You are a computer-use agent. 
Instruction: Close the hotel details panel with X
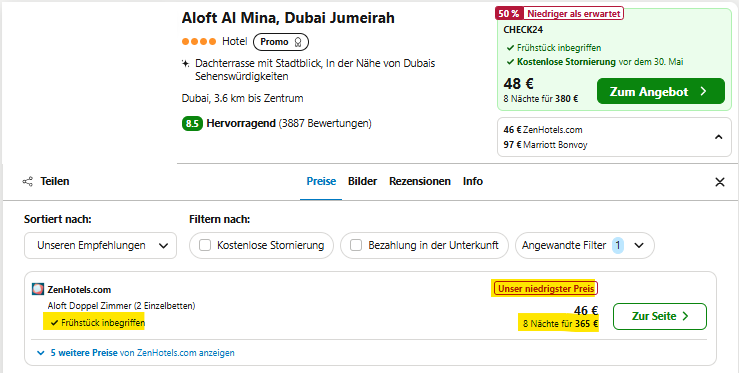[720, 182]
